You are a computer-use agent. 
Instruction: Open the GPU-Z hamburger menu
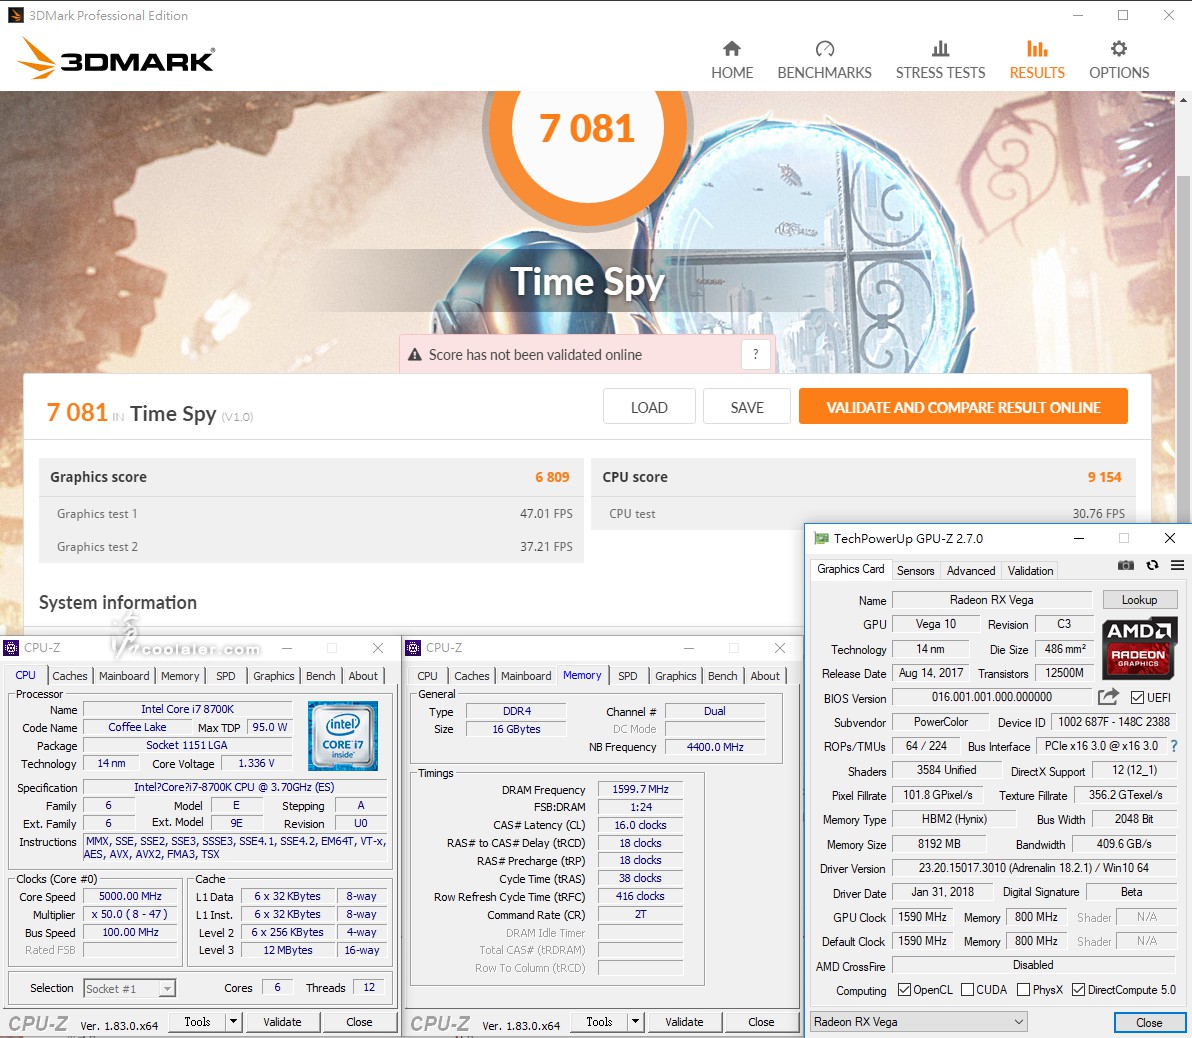pos(1178,565)
